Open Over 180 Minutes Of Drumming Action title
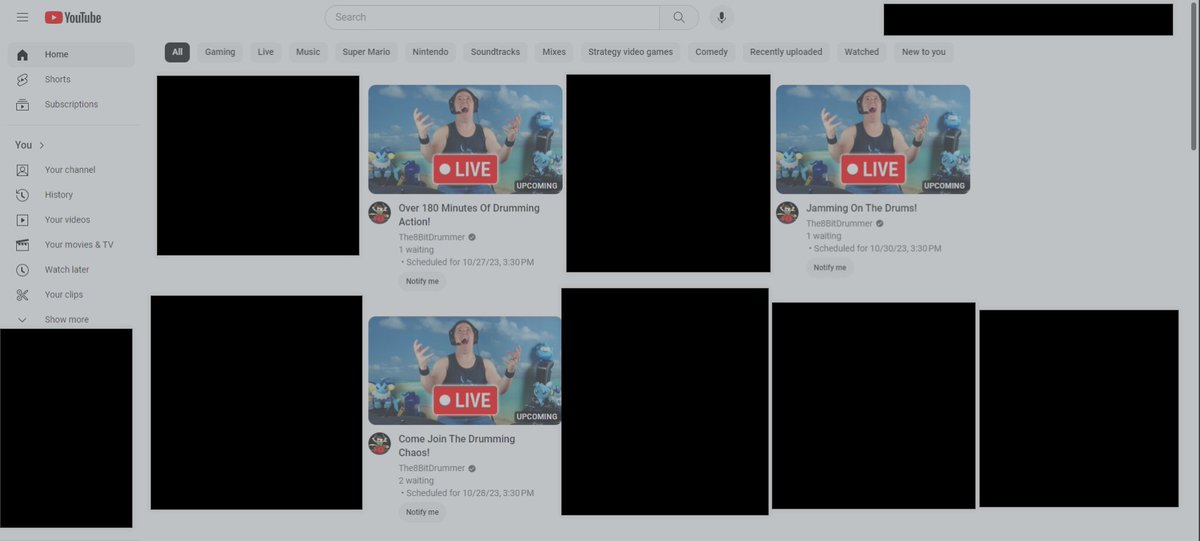The image size is (1200, 541). pos(468,215)
